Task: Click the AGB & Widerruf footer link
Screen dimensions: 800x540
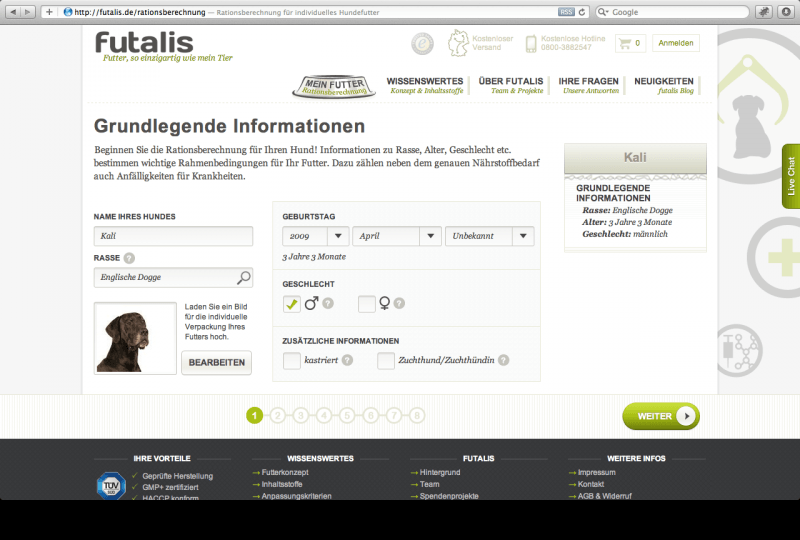Action: click(x=605, y=496)
